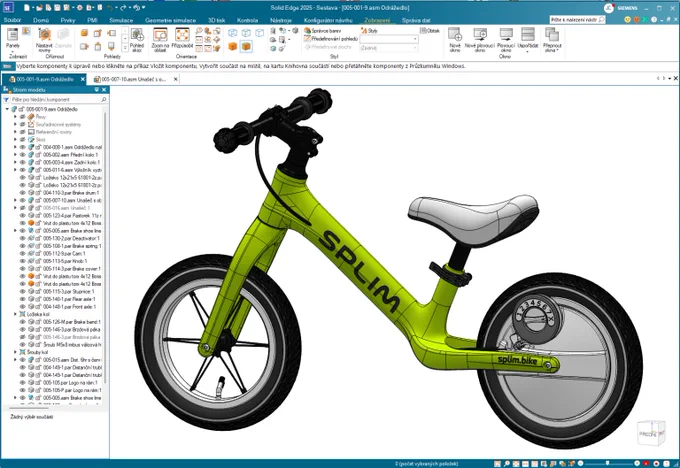Image resolution: width=680 pixels, height=468 pixels.
Task: Click the Solid Edge application button
Action: click(8, 7)
